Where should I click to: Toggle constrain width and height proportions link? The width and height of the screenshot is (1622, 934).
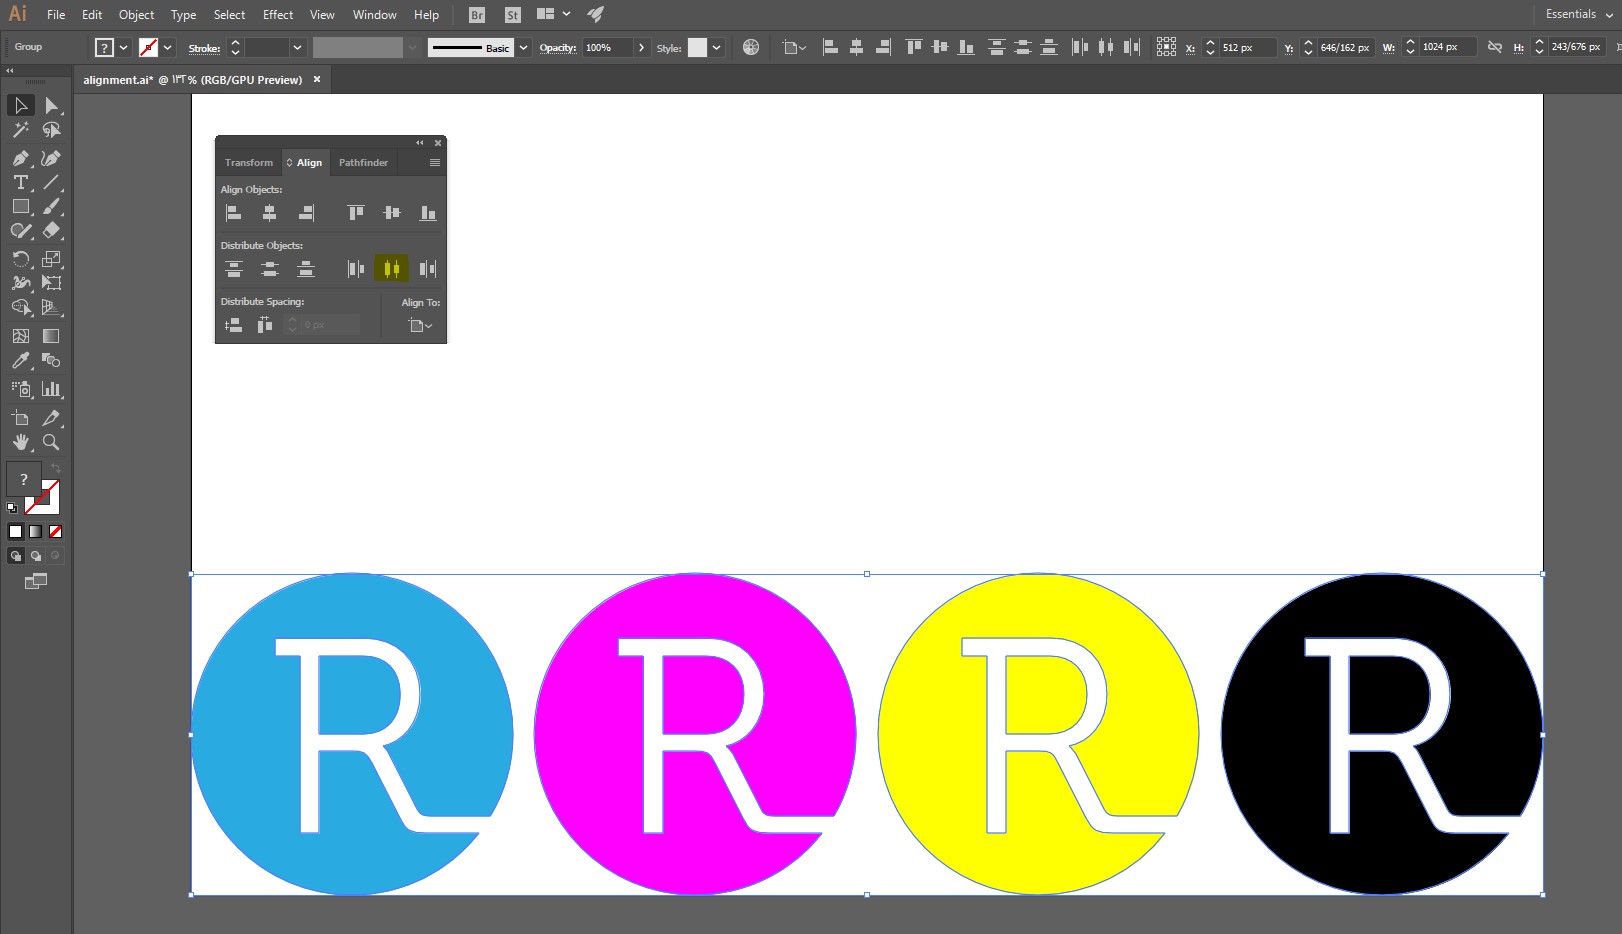tap(1495, 47)
